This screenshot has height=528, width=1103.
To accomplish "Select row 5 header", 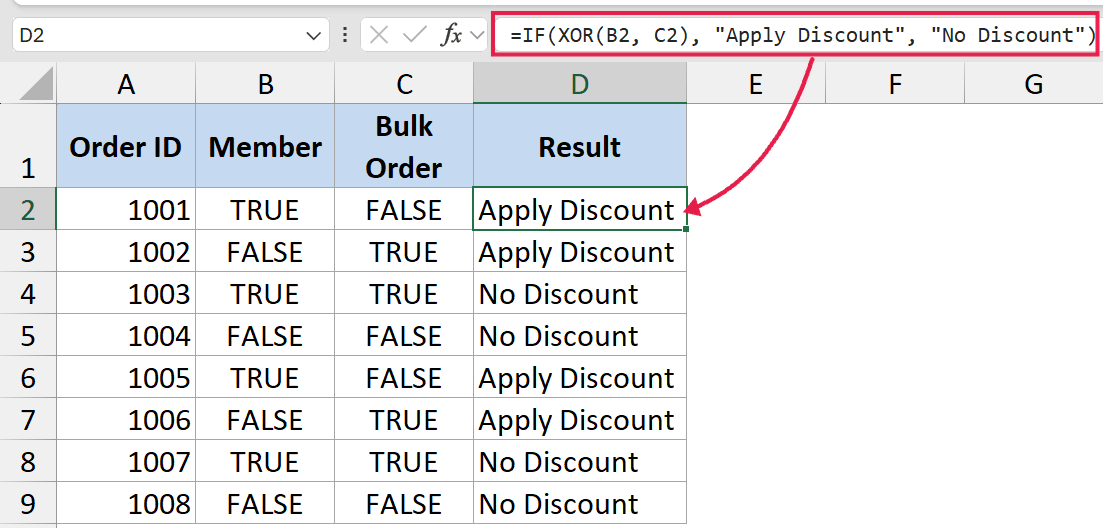I will 28,335.
